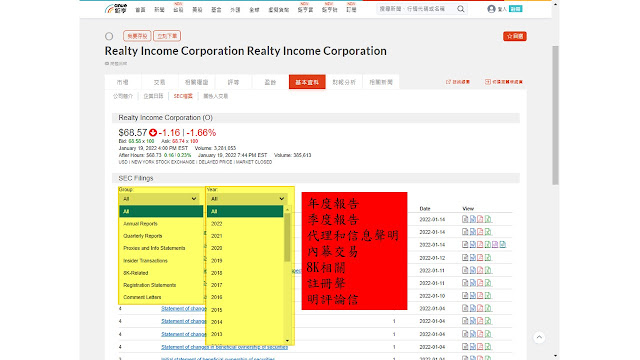Click the teal file icon in View column
Viewport: 640px width, 360px height.
pyautogui.click(x=503, y=244)
